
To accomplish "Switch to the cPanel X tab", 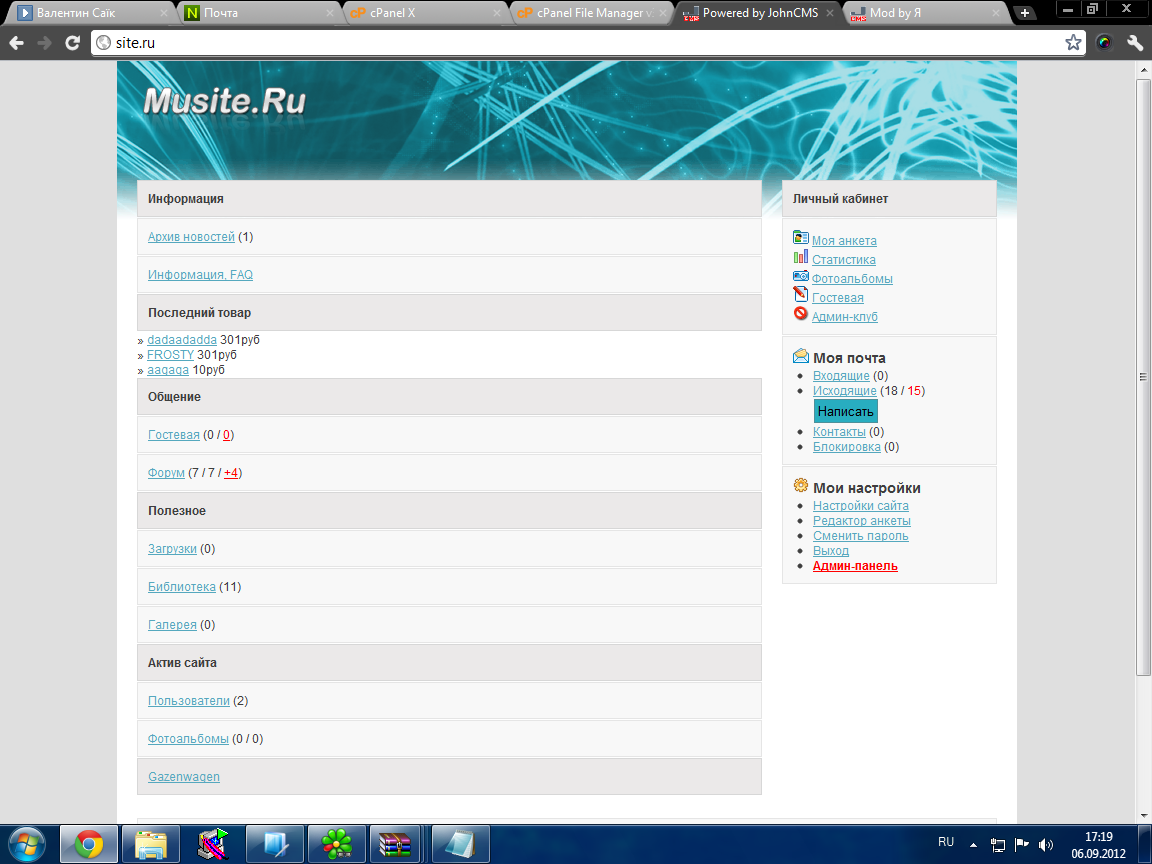I will tap(424, 12).
